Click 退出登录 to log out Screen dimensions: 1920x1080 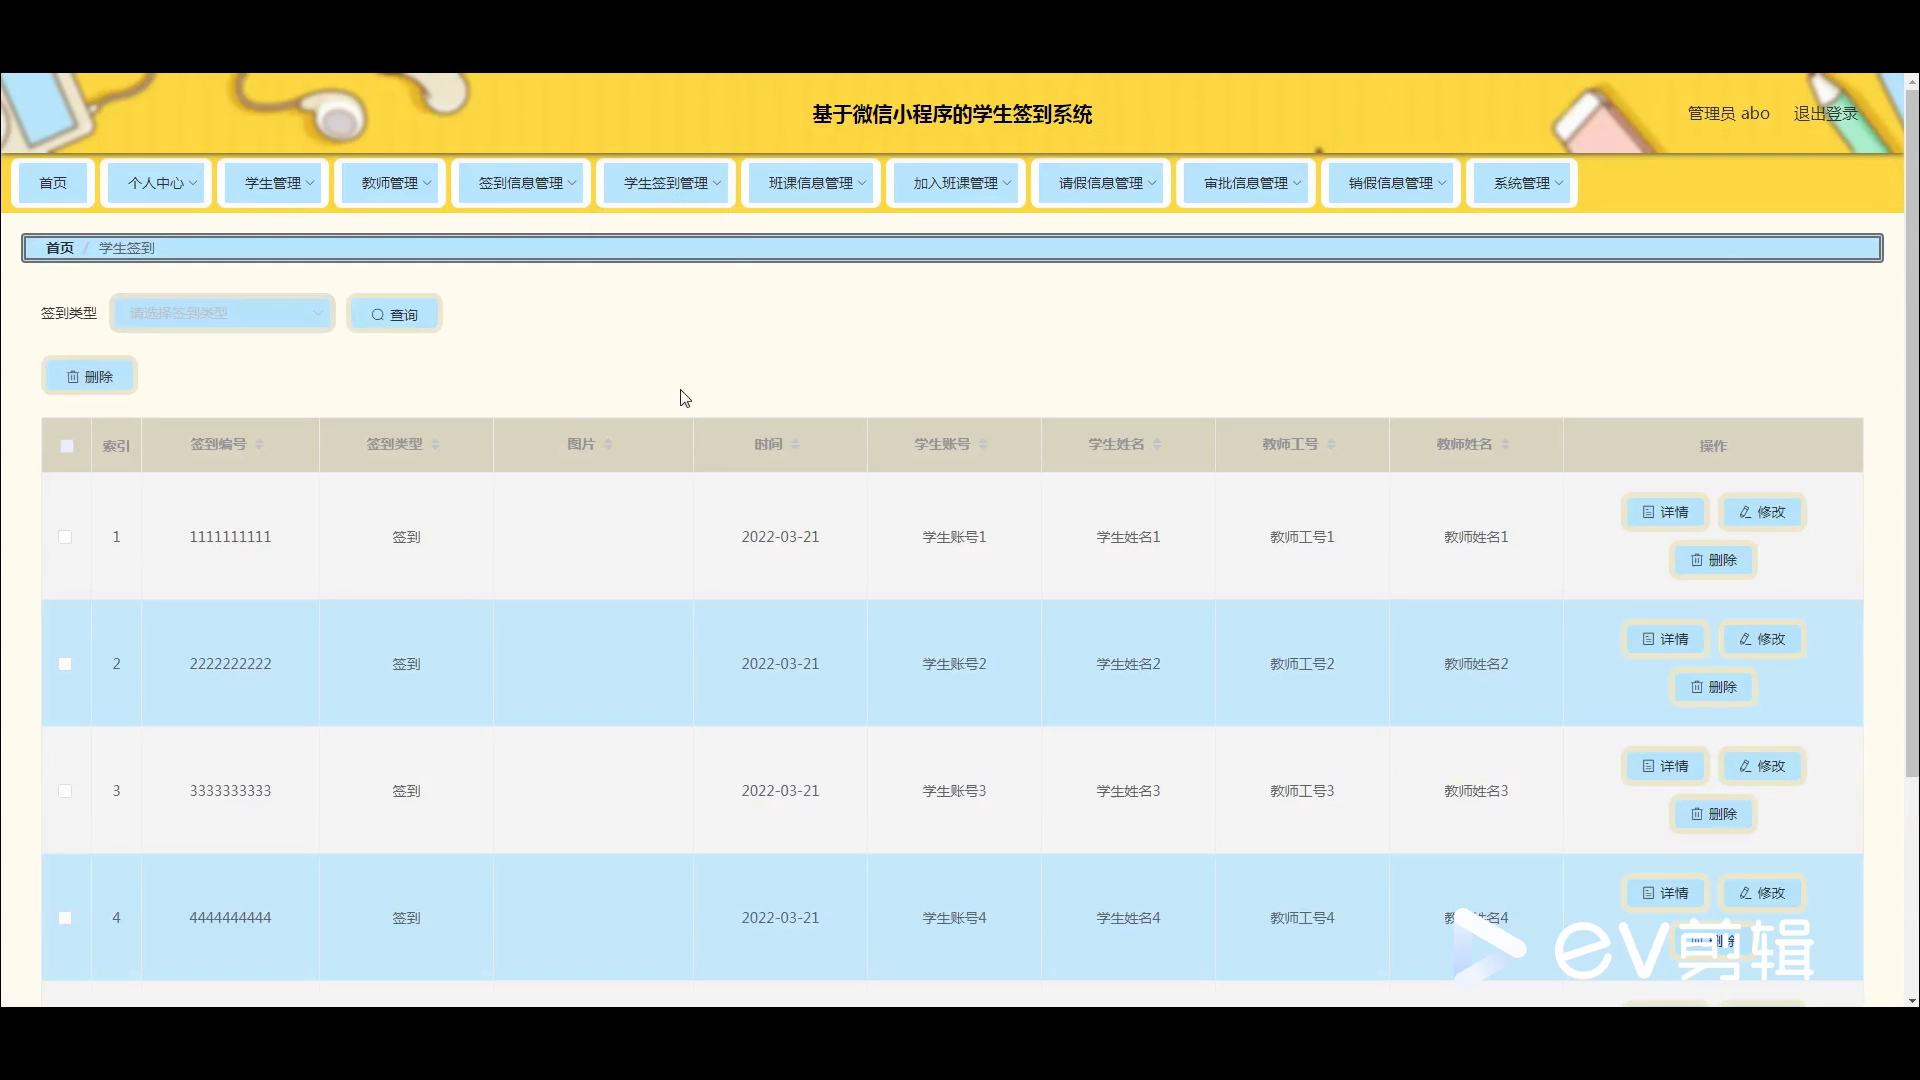tap(1825, 114)
